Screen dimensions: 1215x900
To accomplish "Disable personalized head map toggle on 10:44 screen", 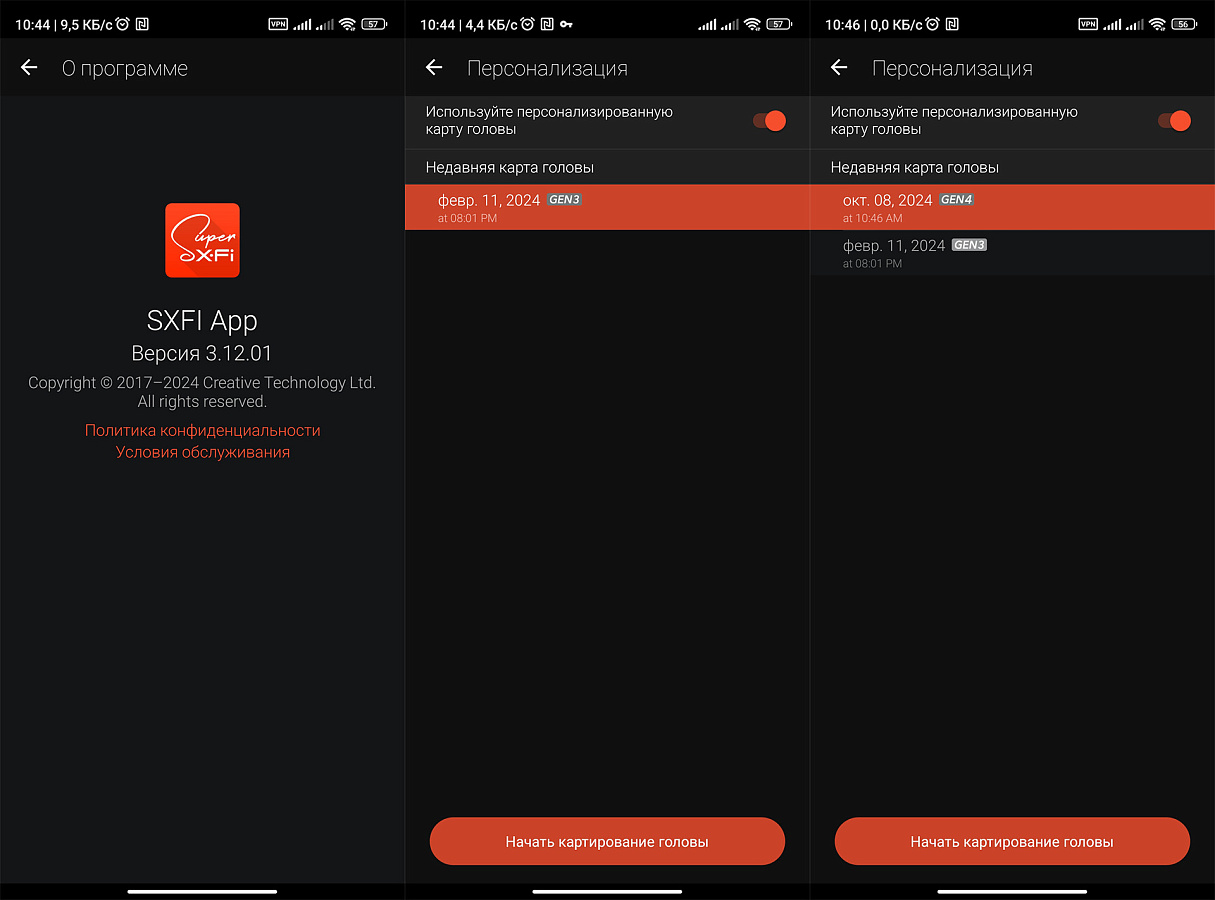I will coord(769,121).
